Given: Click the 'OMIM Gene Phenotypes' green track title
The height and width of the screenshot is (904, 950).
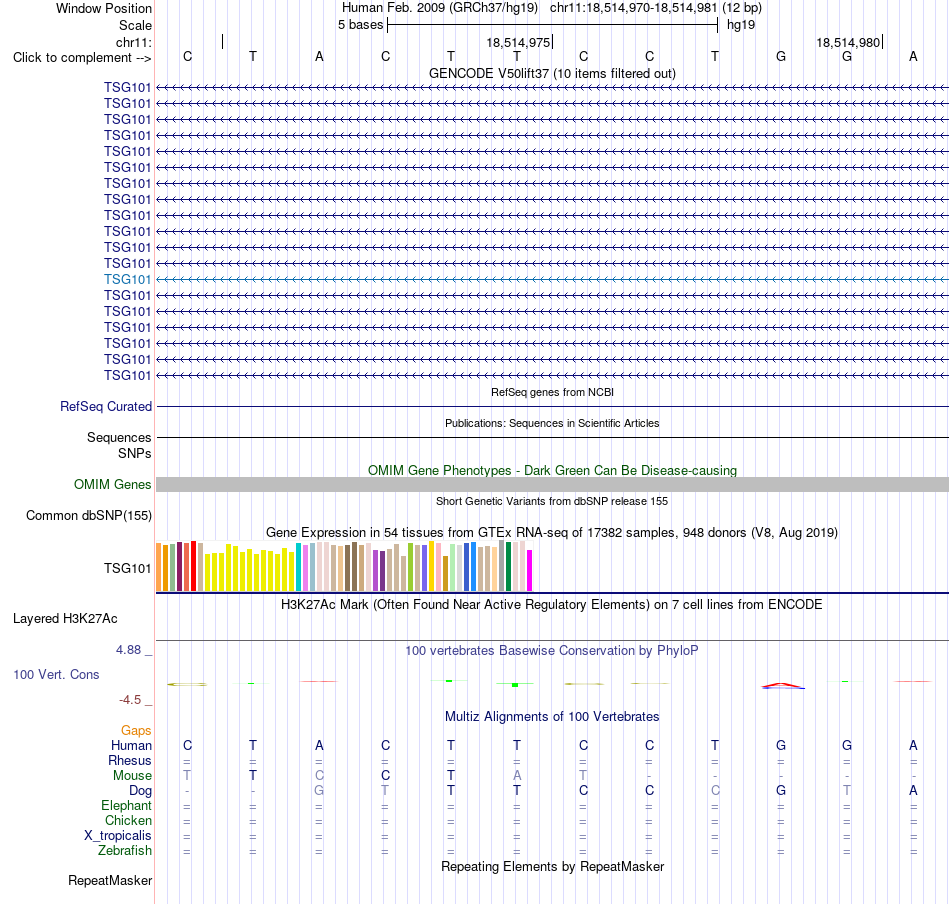Looking at the screenshot, I should [x=553, y=470].
